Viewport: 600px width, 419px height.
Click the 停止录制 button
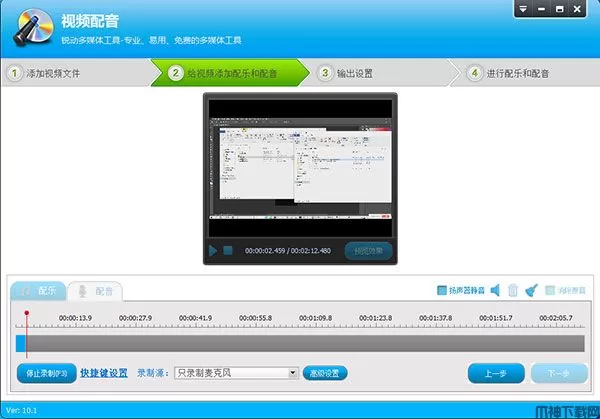47,373
